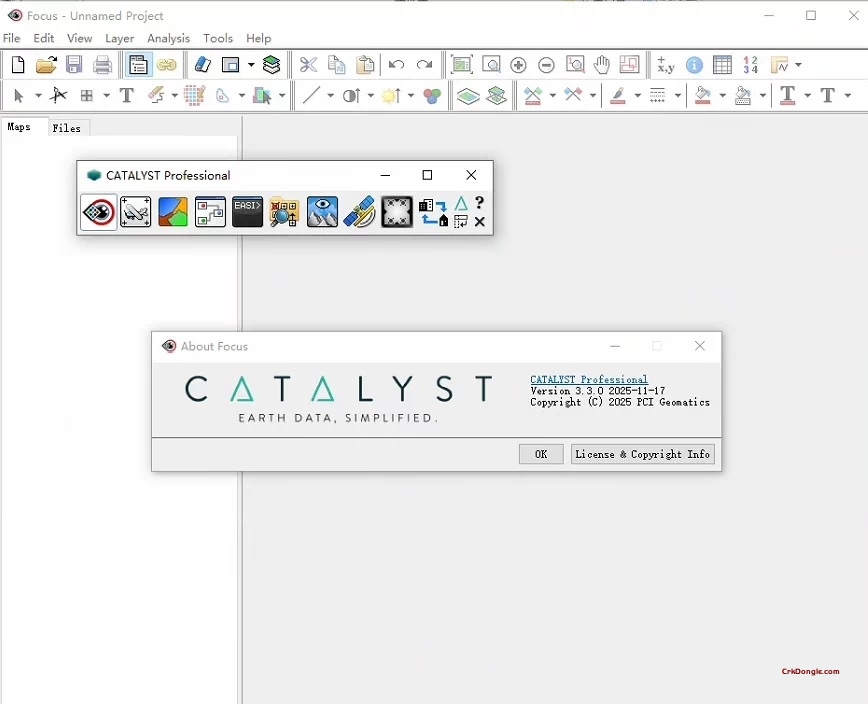
Task: Select the Pan hand tool
Action: (602, 65)
